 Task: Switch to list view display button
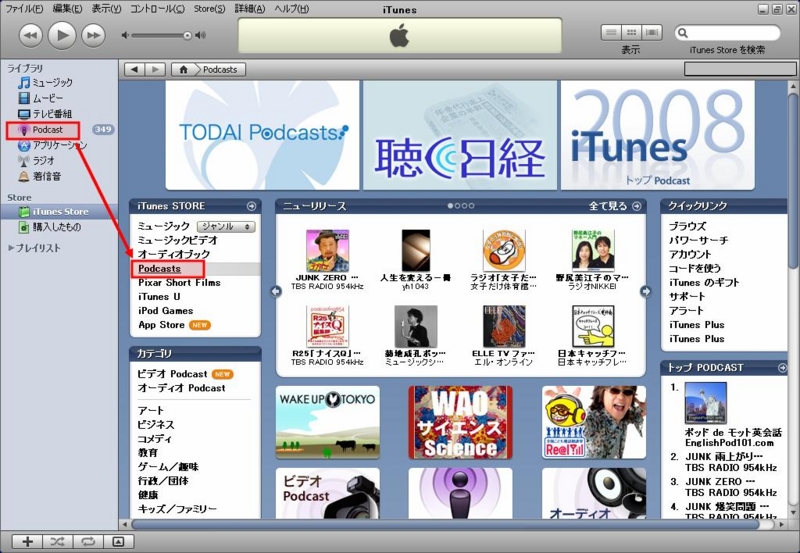pos(611,33)
